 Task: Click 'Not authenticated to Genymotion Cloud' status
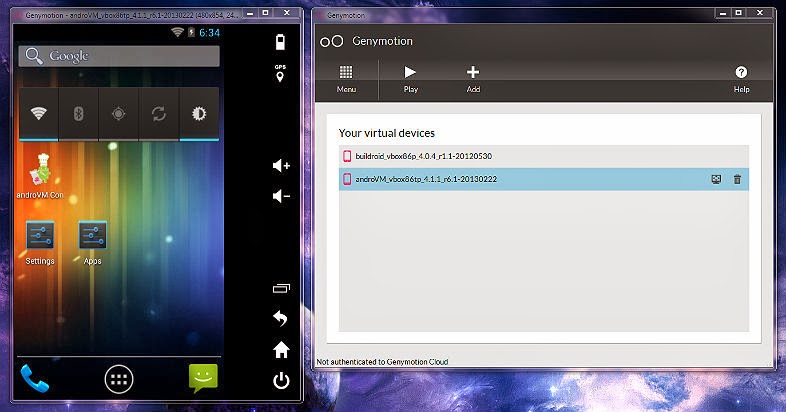click(382, 362)
